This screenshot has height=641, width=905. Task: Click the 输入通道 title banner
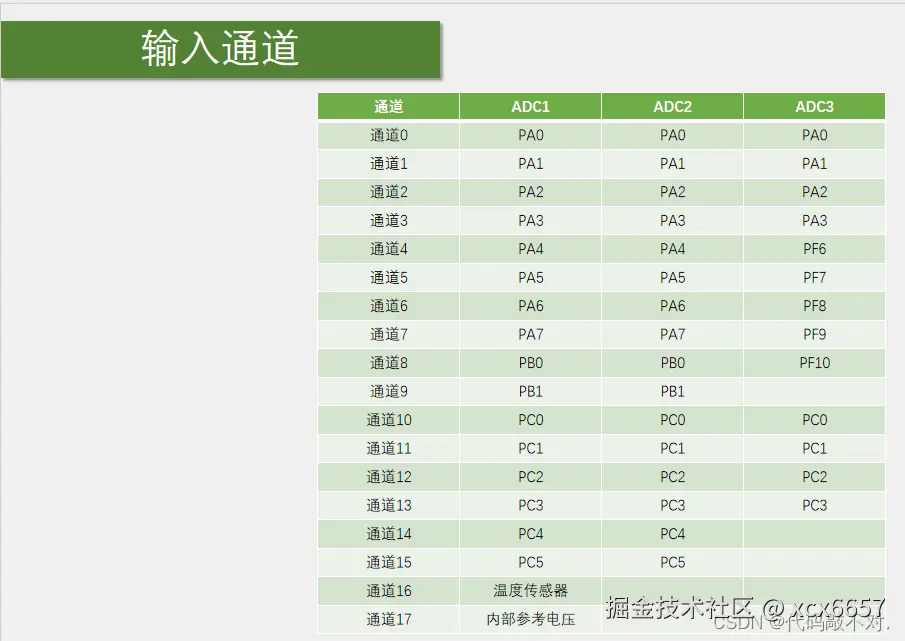click(x=220, y=49)
